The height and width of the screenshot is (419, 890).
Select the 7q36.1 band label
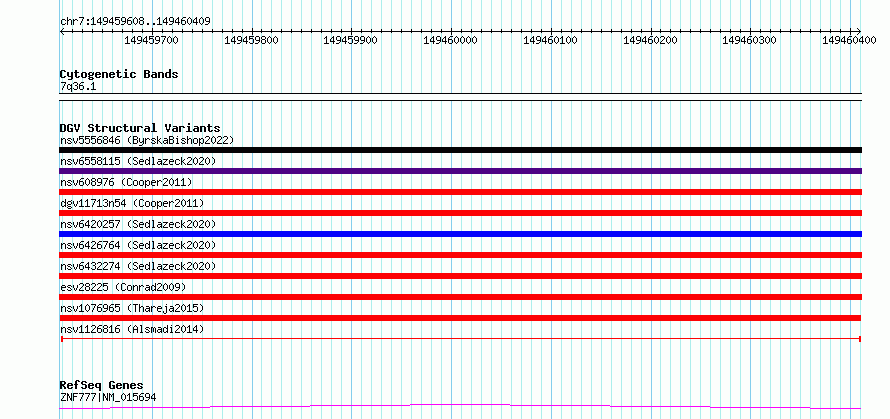coord(78,86)
